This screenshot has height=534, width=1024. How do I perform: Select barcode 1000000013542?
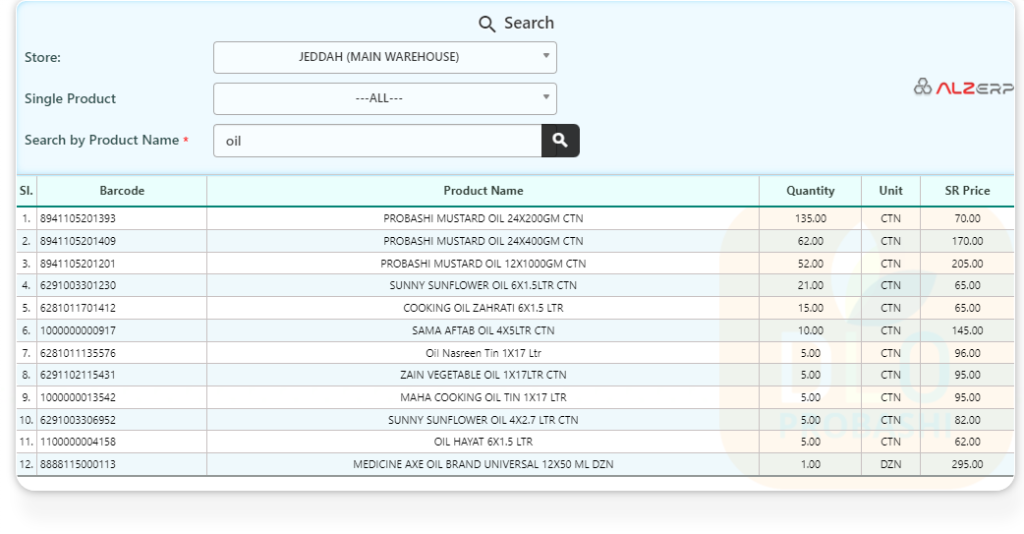tap(78, 398)
